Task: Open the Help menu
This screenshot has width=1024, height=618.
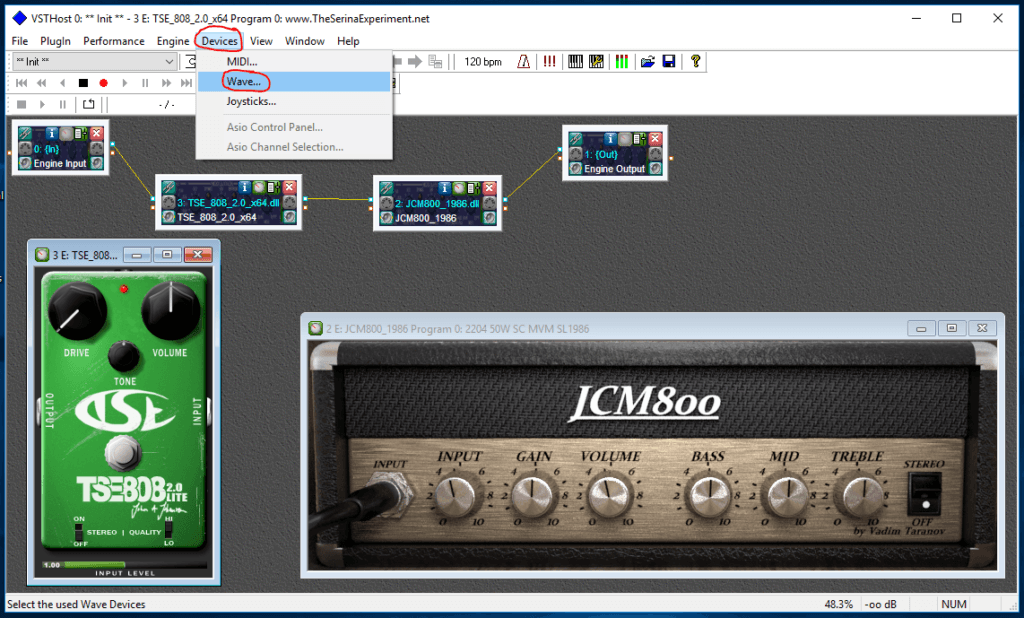Action: tap(348, 41)
